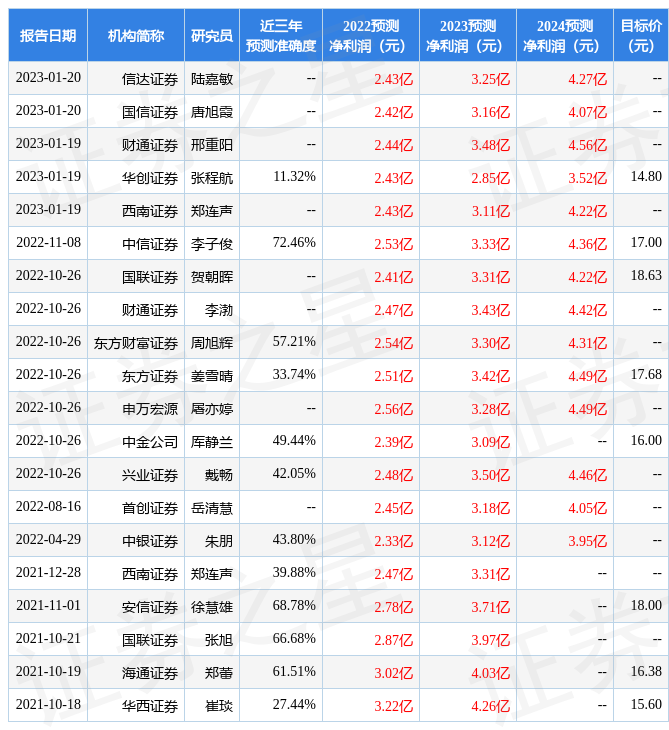
Task: Select researcher 张旭
Action: [219, 641]
